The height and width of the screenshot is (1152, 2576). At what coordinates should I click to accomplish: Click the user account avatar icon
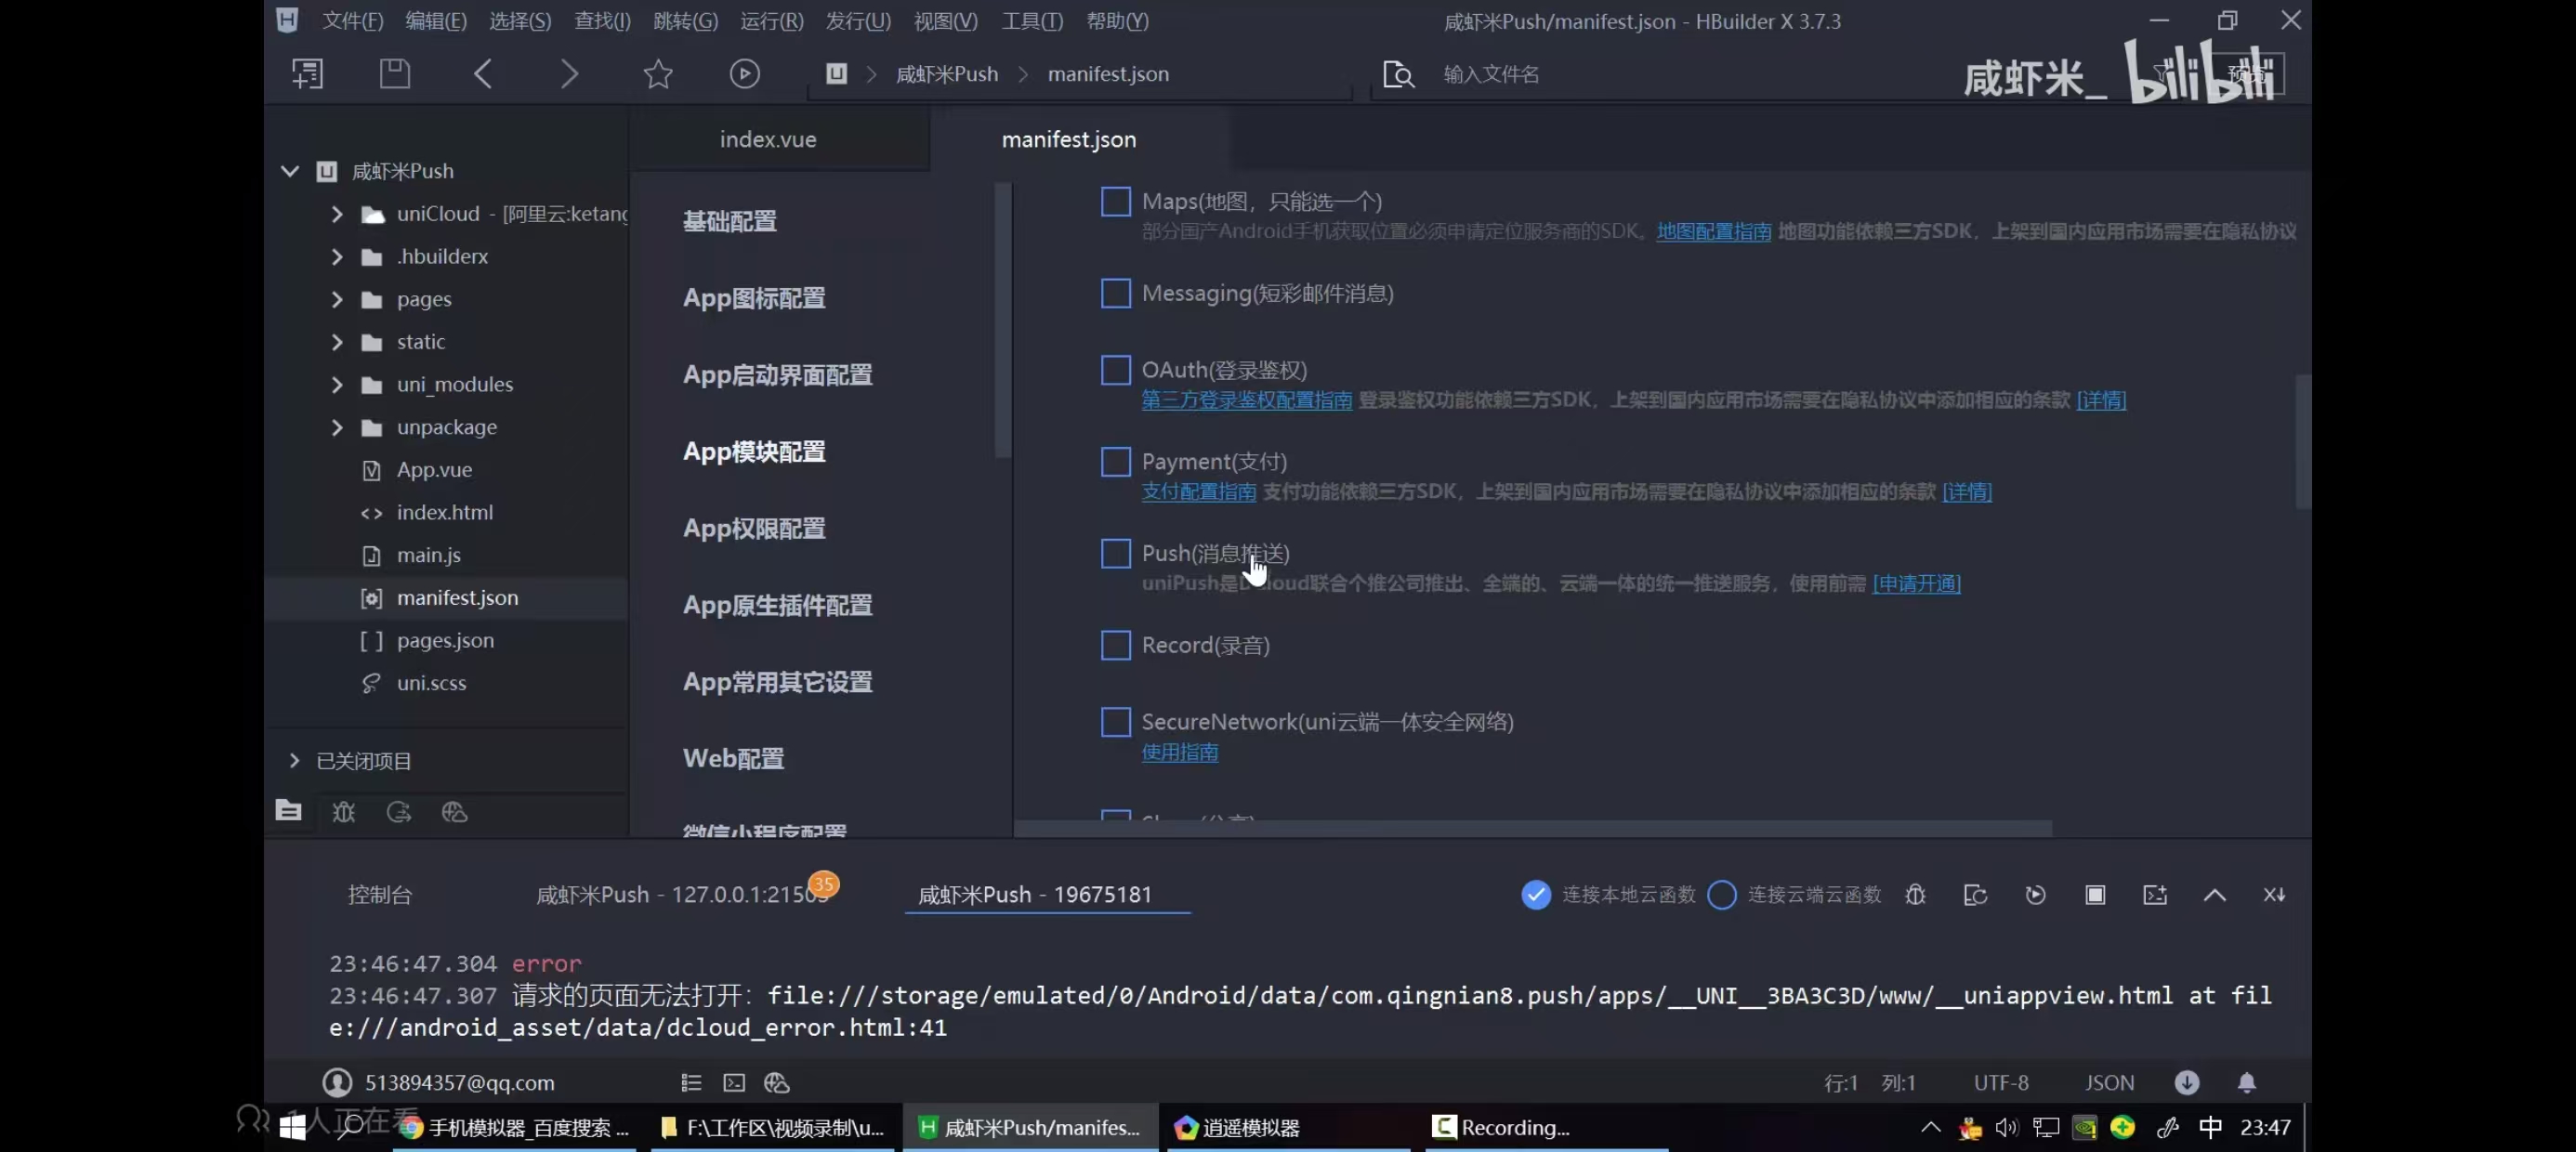tap(337, 1083)
